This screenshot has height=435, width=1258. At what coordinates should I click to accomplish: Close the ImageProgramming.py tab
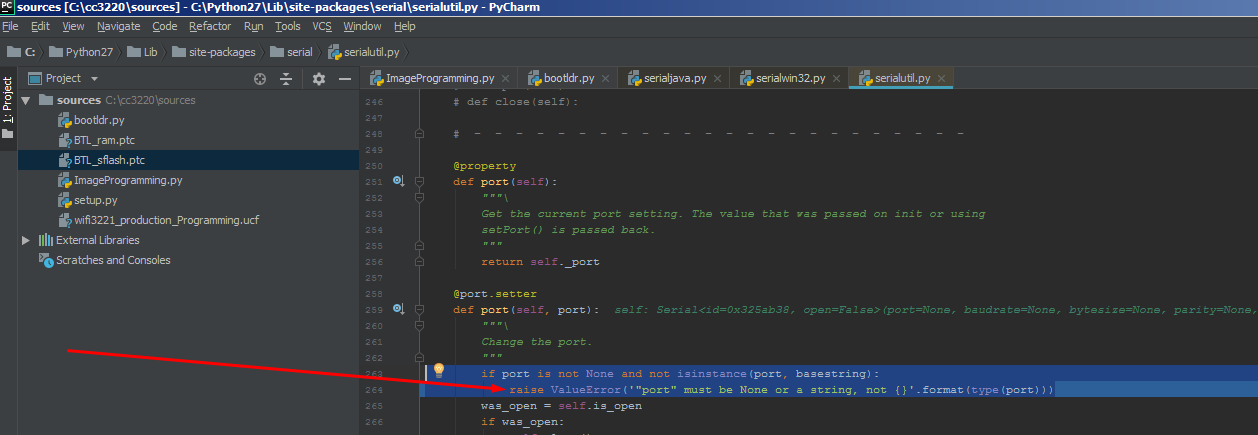506,78
